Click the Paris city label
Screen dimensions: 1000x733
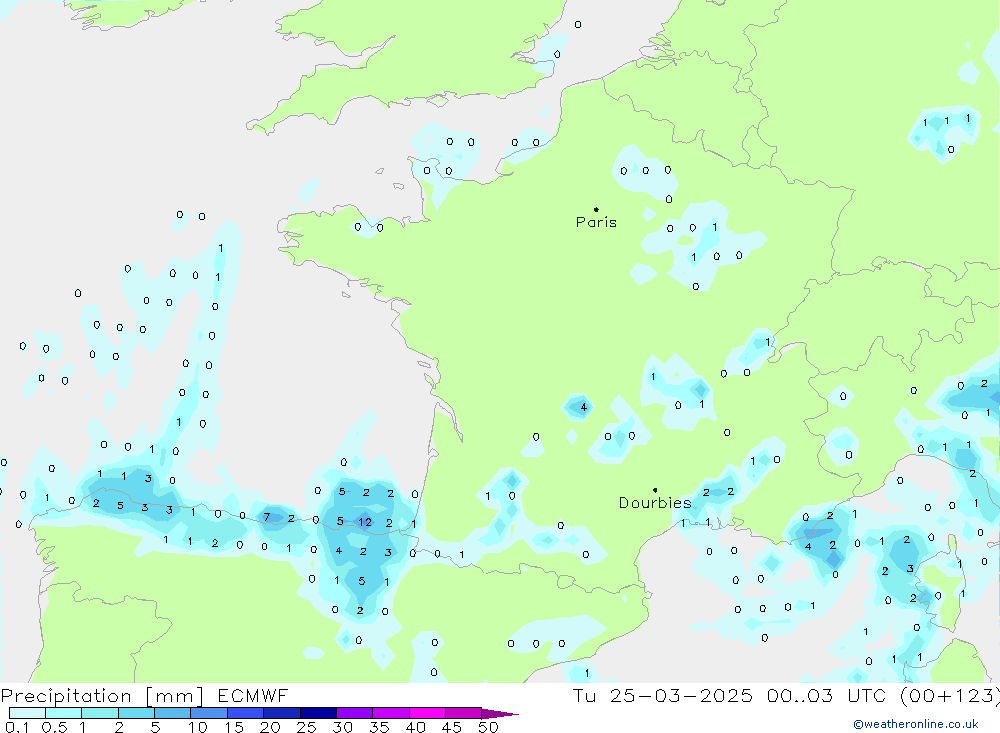[x=596, y=222]
